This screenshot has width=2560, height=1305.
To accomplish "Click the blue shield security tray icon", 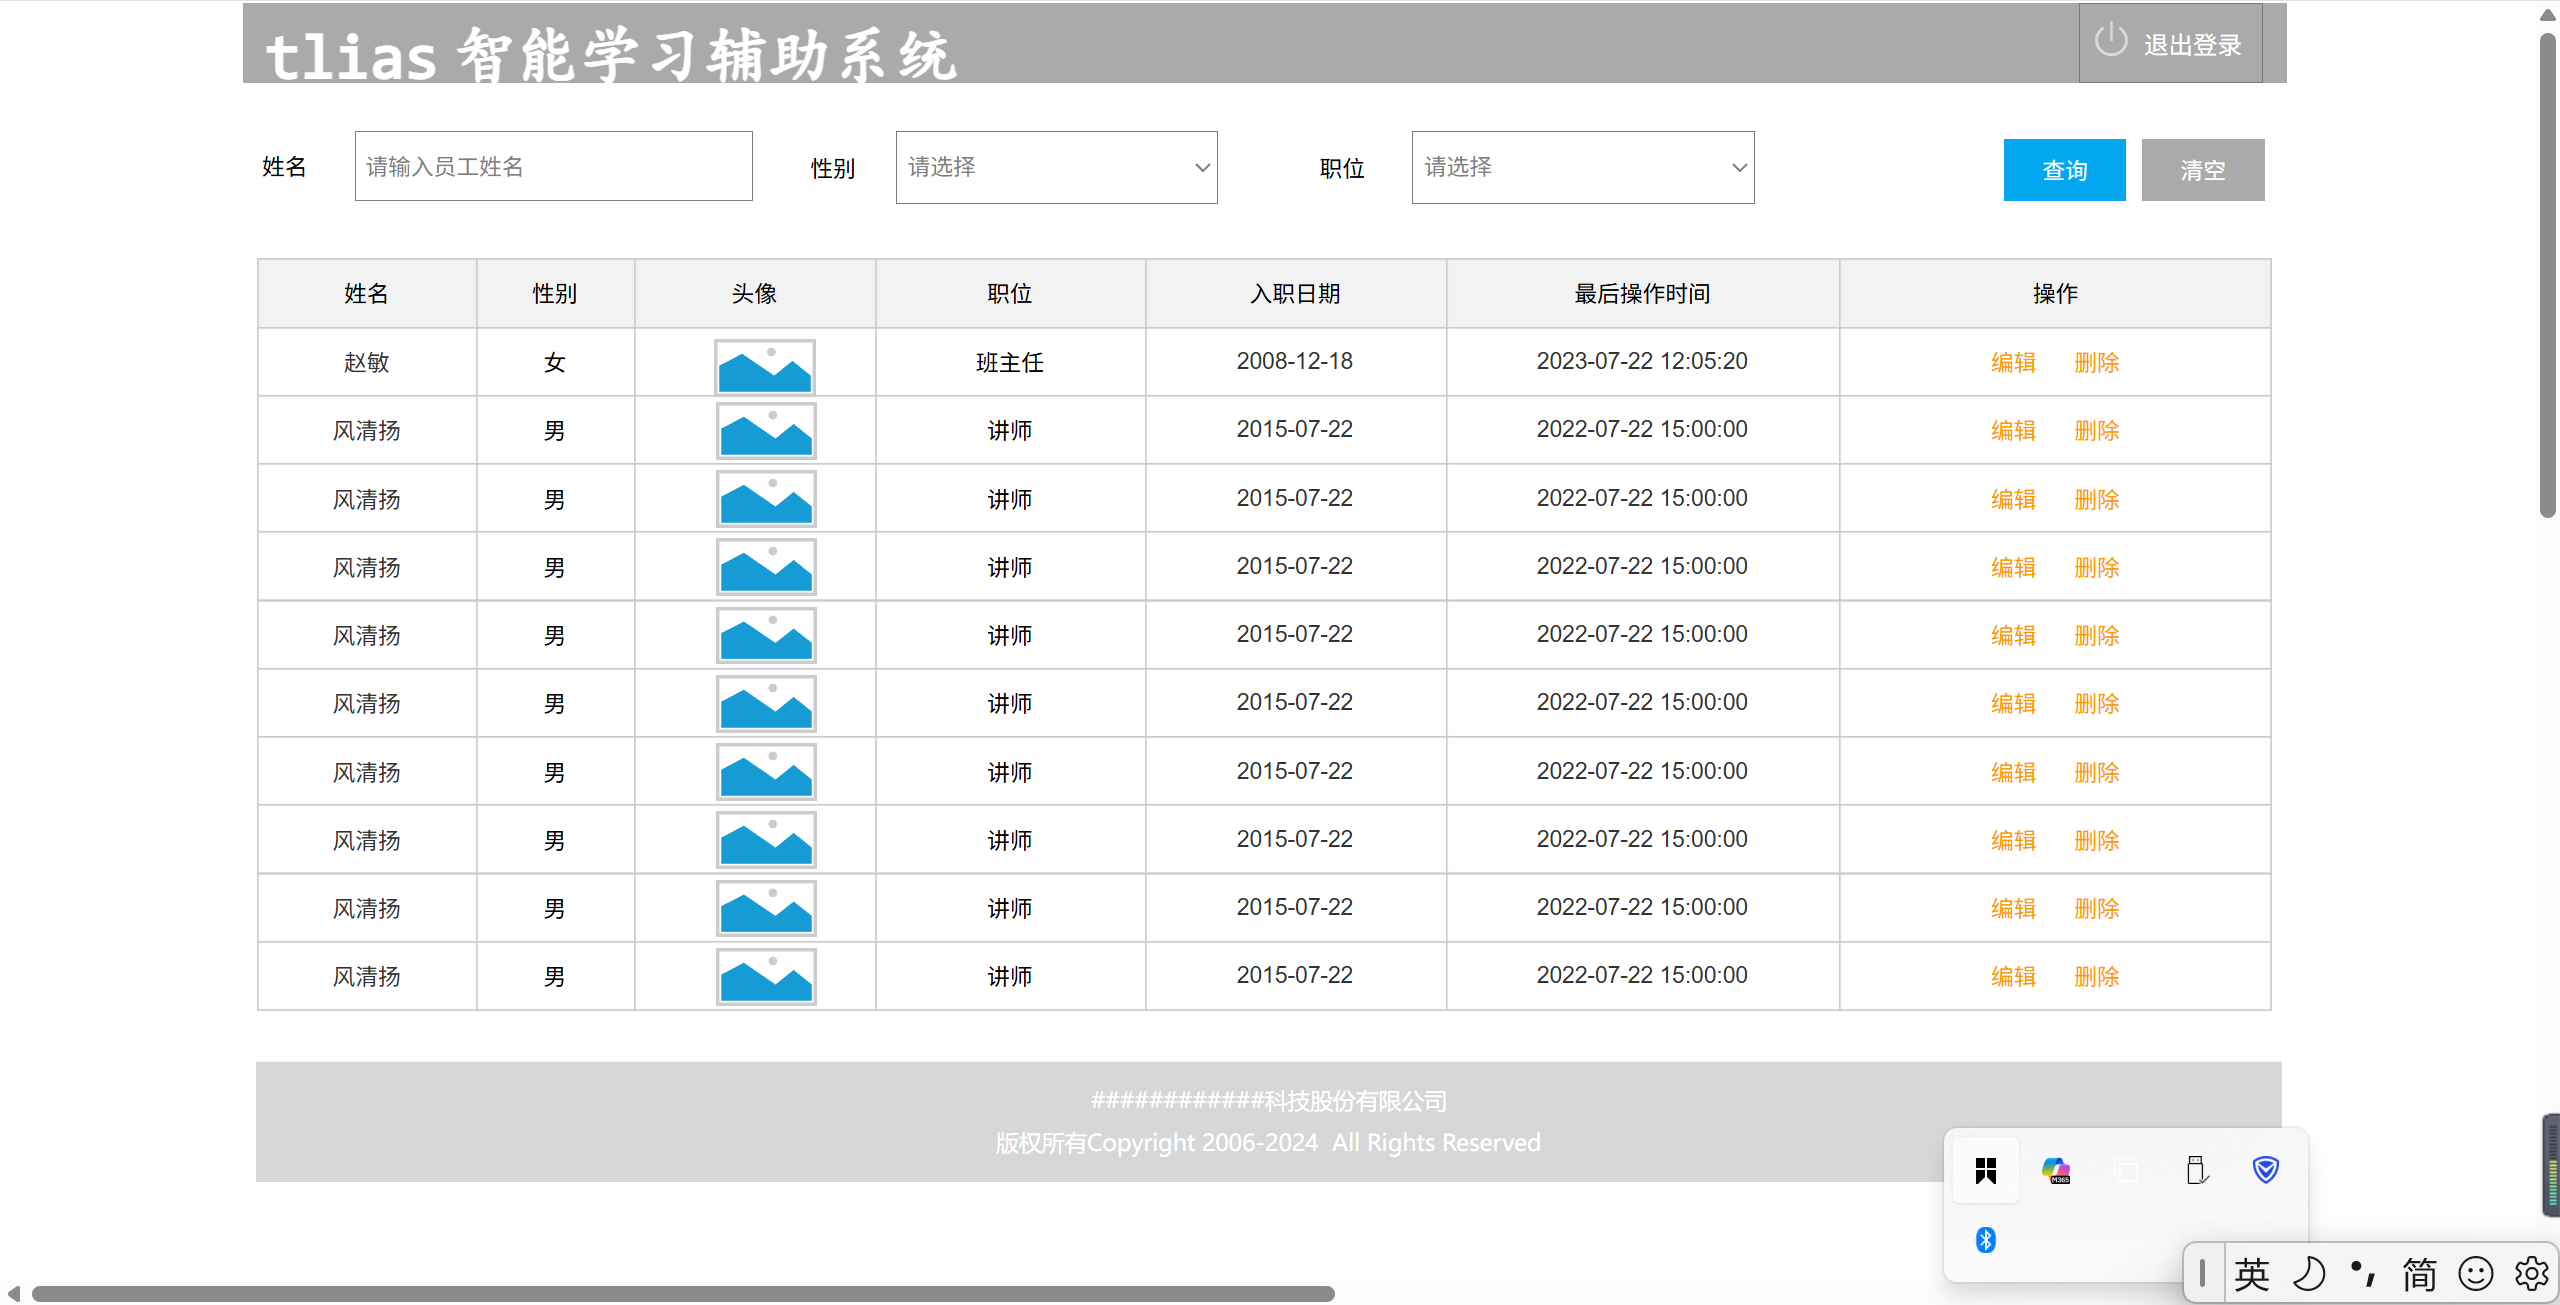I will pos(2265,1170).
